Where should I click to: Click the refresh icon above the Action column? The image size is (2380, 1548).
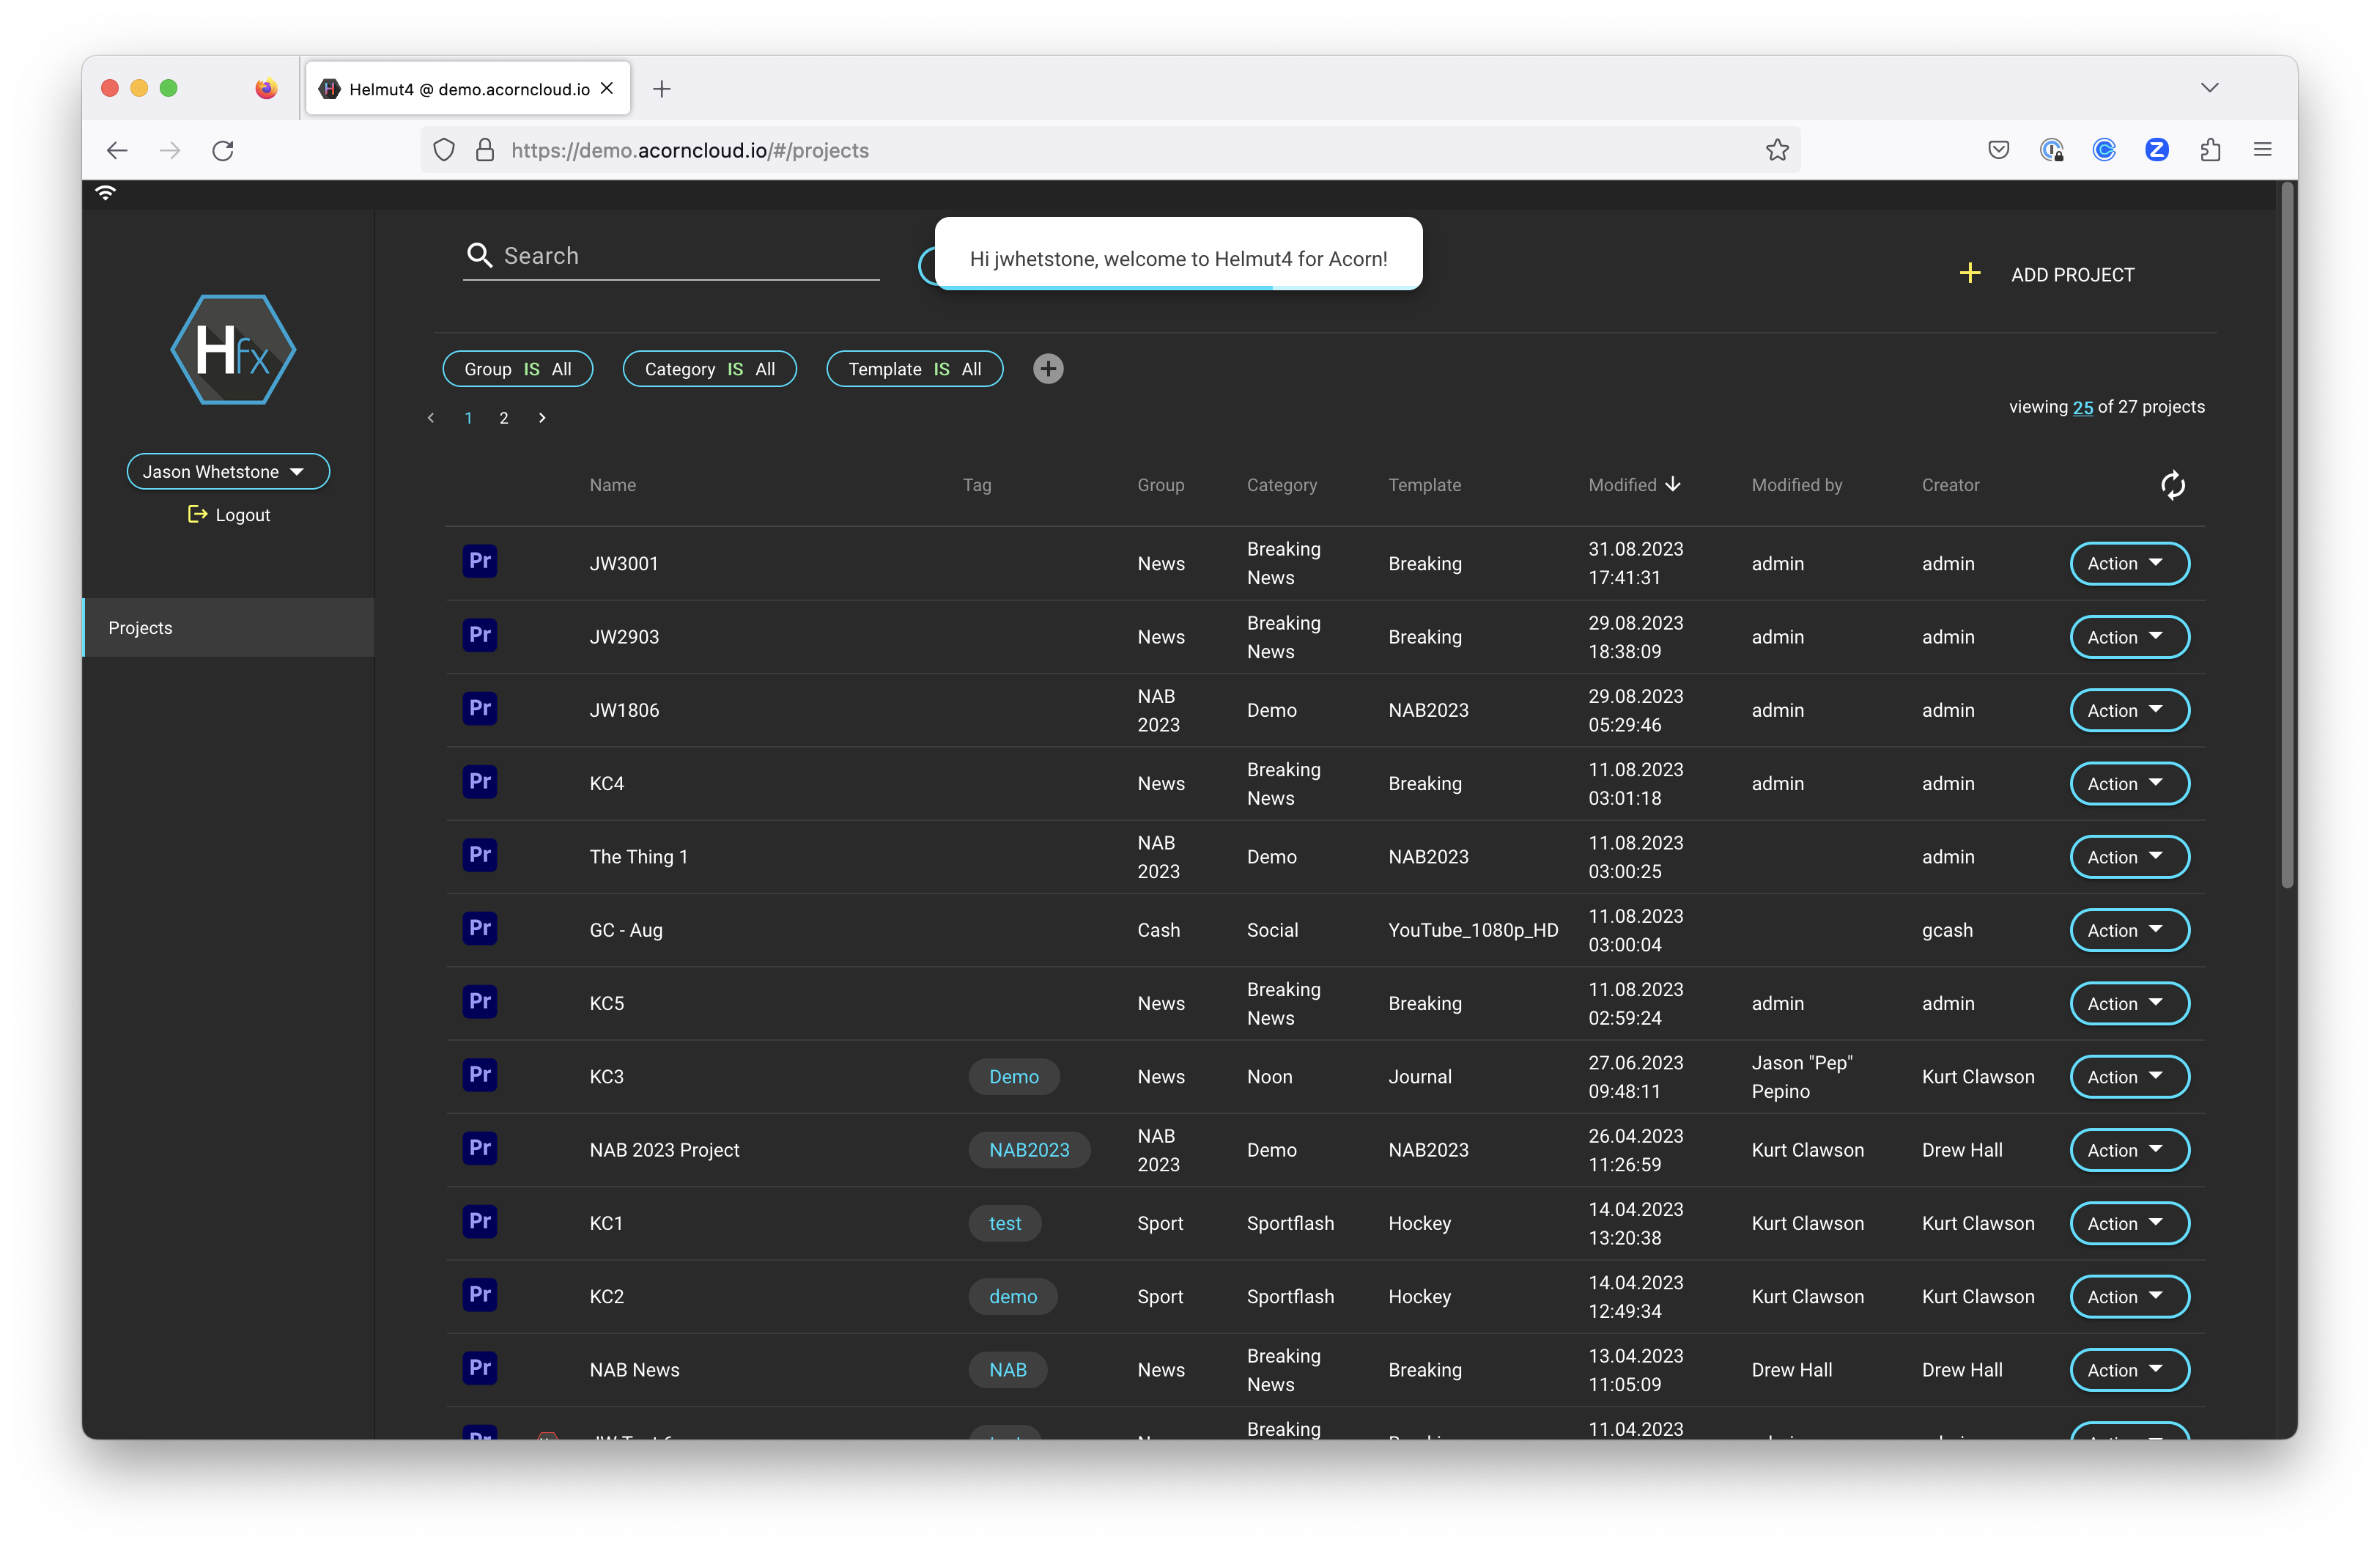pos(2172,485)
